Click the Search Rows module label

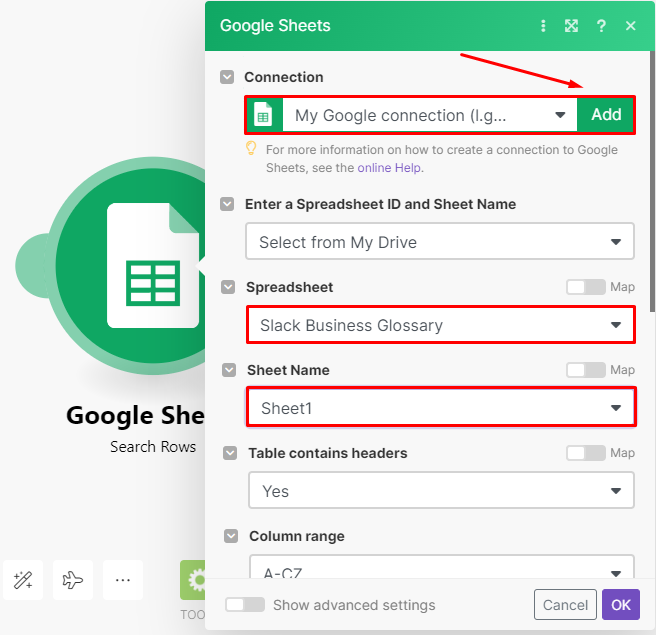153,447
